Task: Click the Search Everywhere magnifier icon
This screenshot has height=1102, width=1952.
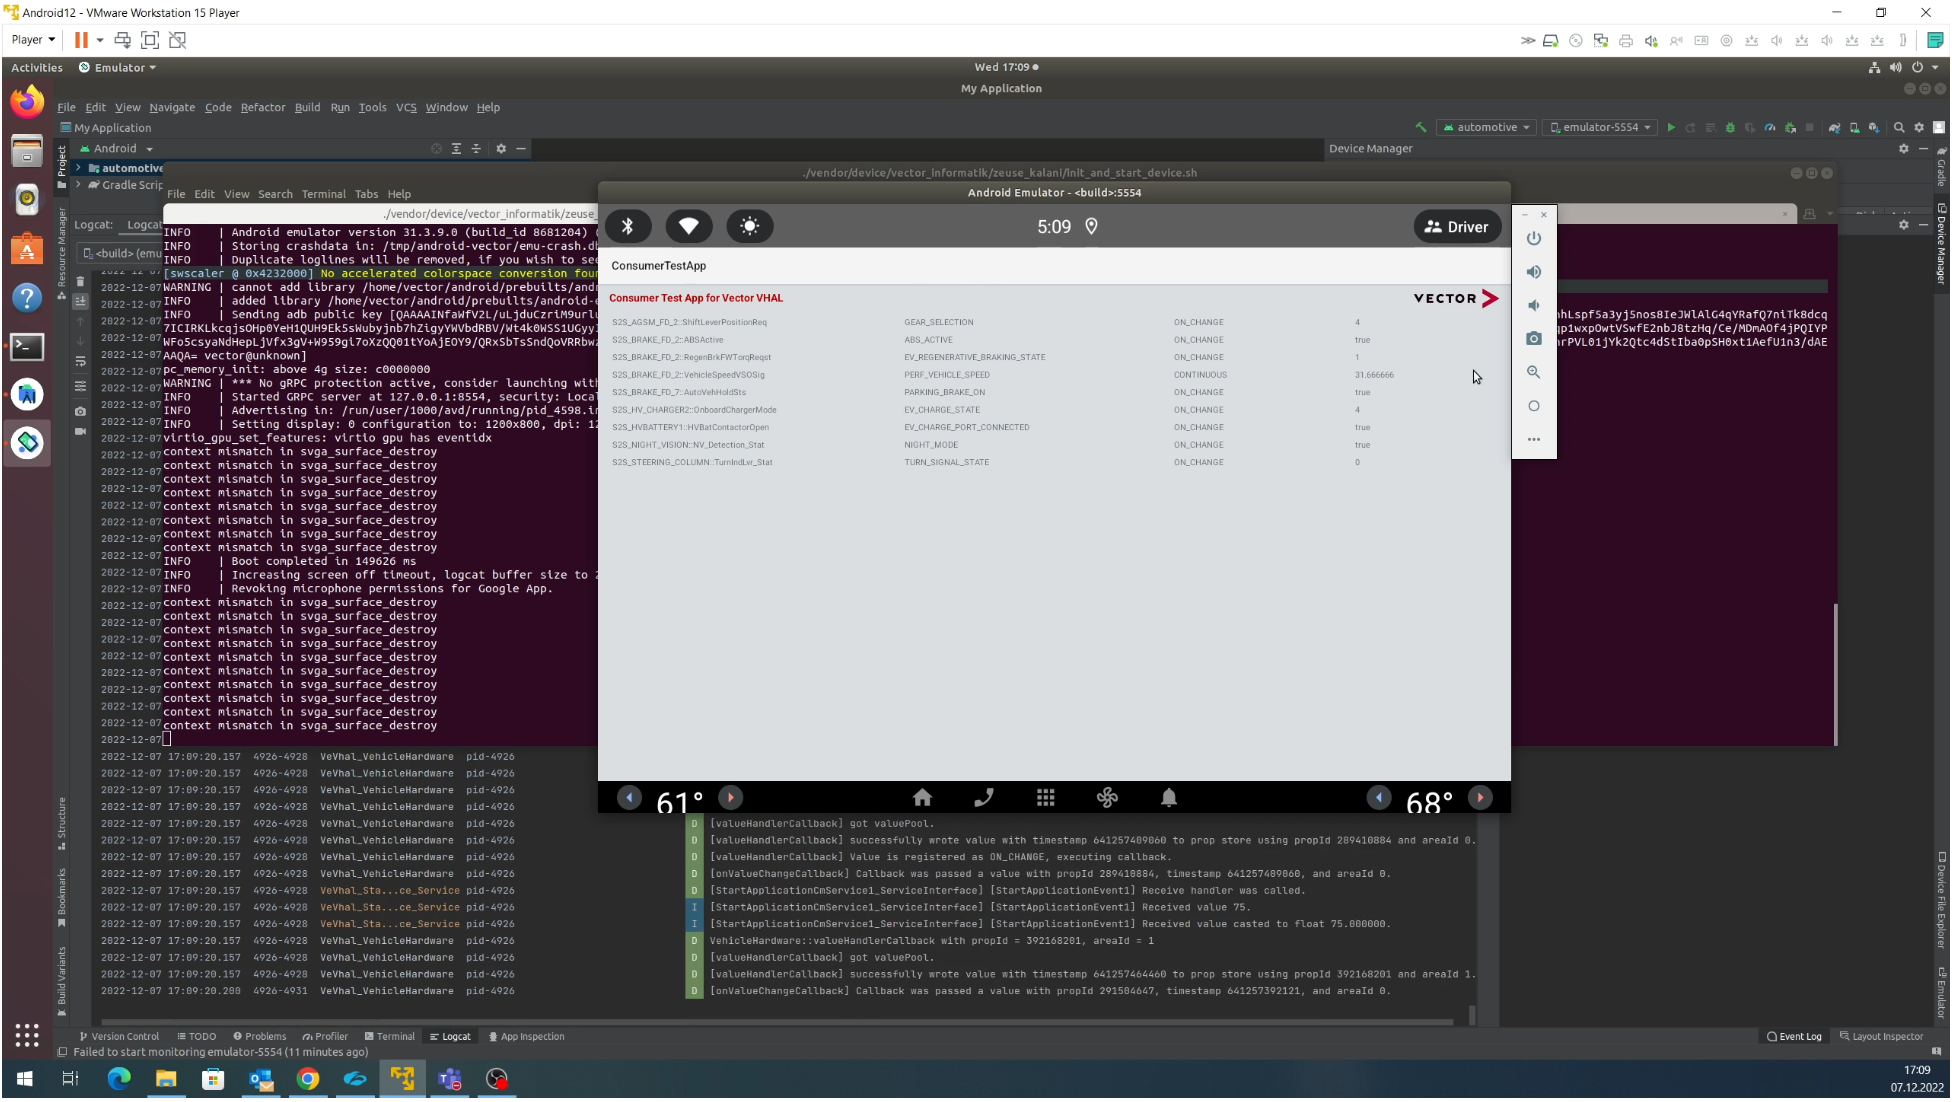Action: (x=1899, y=127)
